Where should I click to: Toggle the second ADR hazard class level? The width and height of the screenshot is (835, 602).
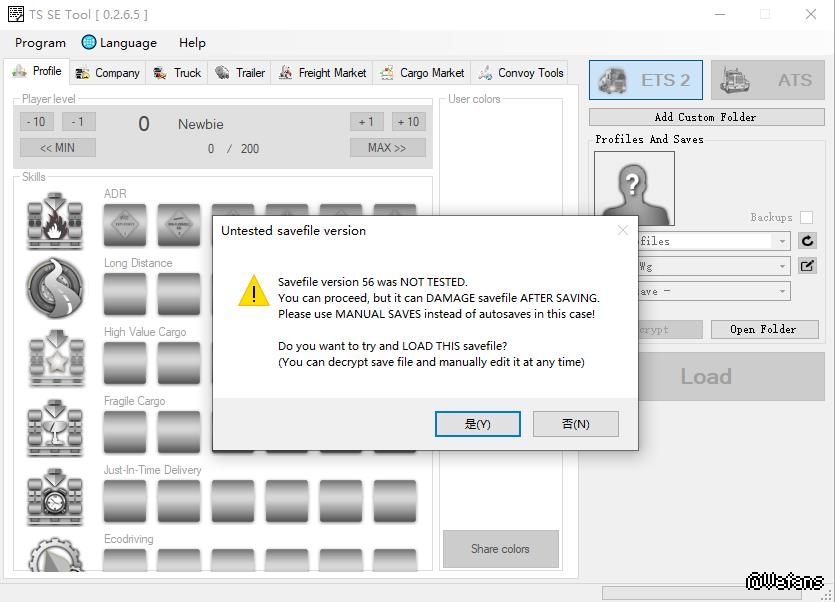click(179, 224)
